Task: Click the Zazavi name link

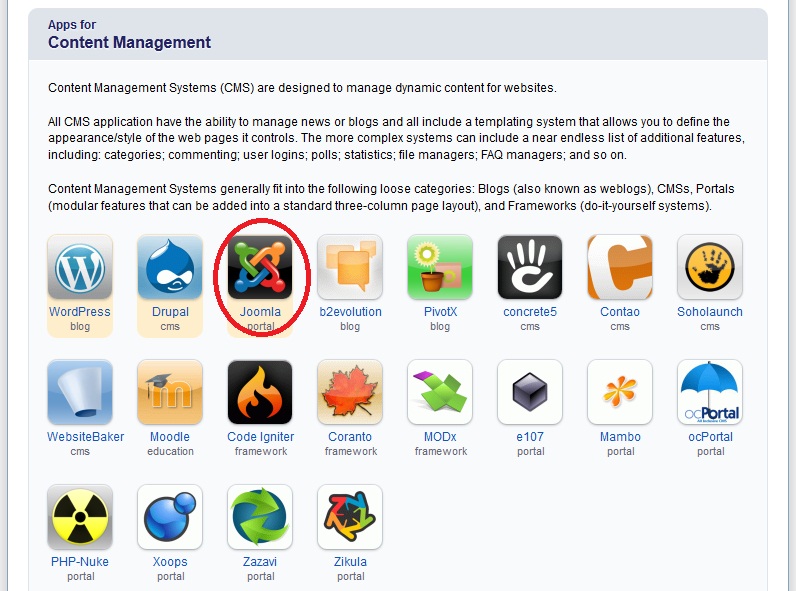Action: point(260,562)
